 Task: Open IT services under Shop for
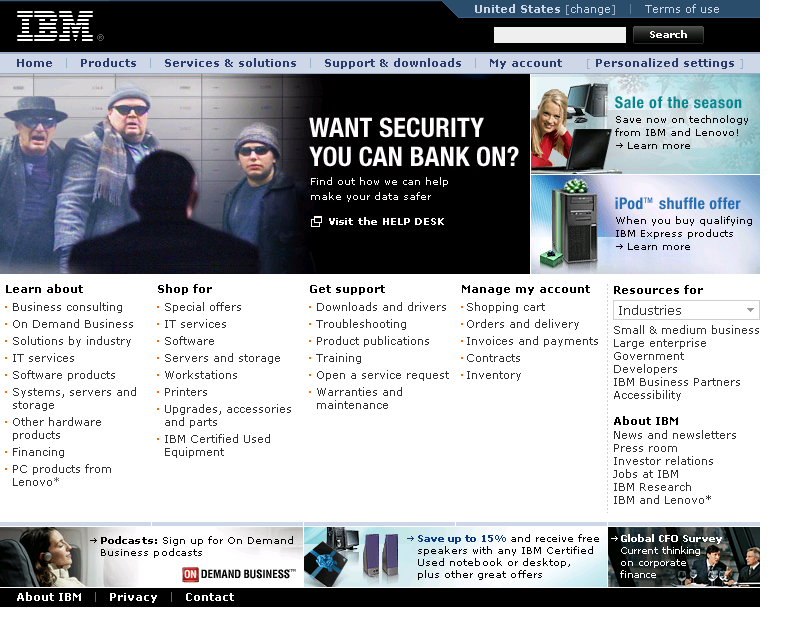195,324
